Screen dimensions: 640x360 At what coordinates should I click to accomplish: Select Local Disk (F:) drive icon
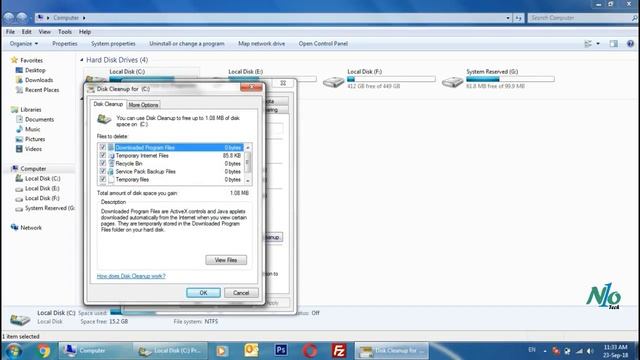333,81
